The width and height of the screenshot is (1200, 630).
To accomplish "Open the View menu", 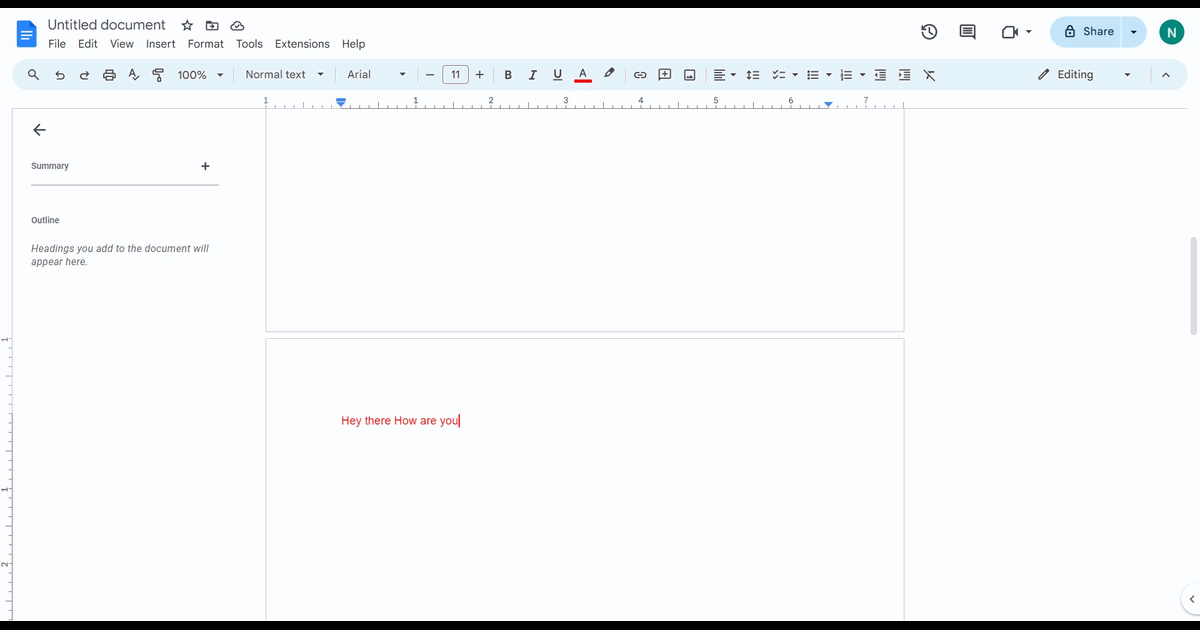I will pyautogui.click(x=122, y=44).
